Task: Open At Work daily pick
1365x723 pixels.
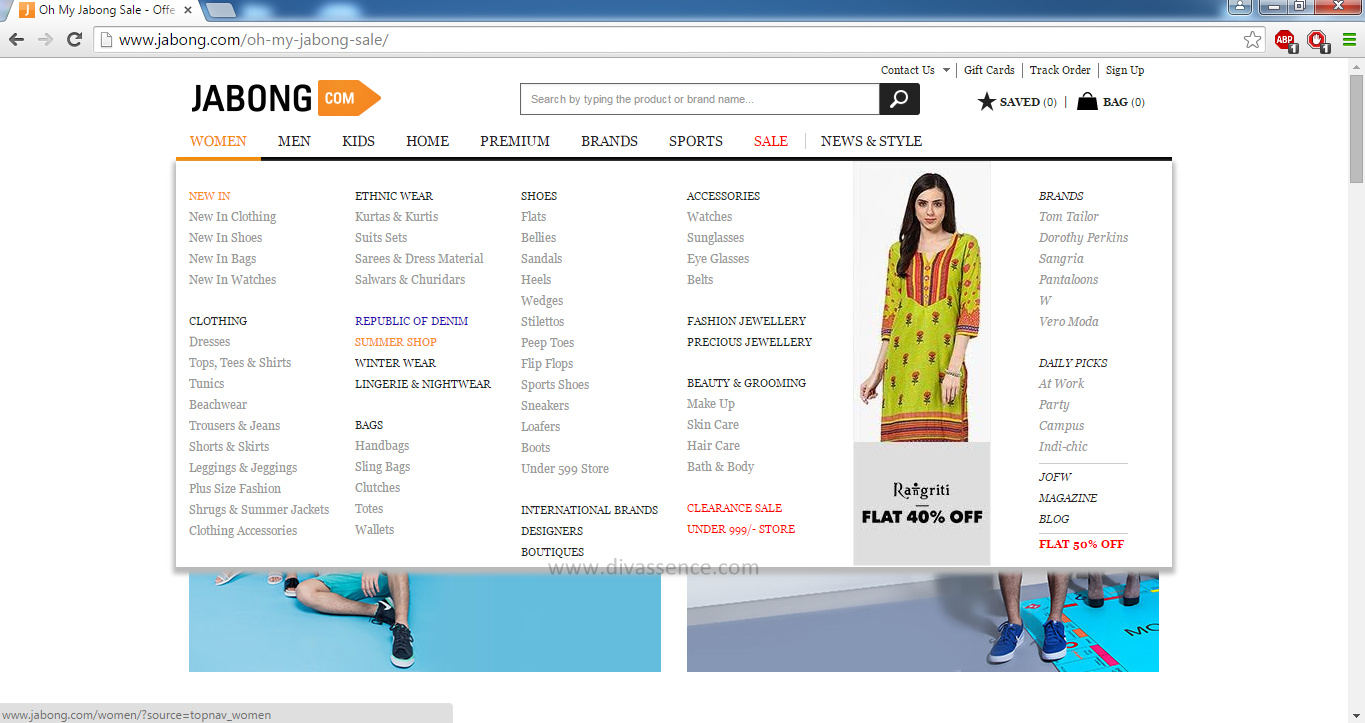Action: [x=1061, y=384]
